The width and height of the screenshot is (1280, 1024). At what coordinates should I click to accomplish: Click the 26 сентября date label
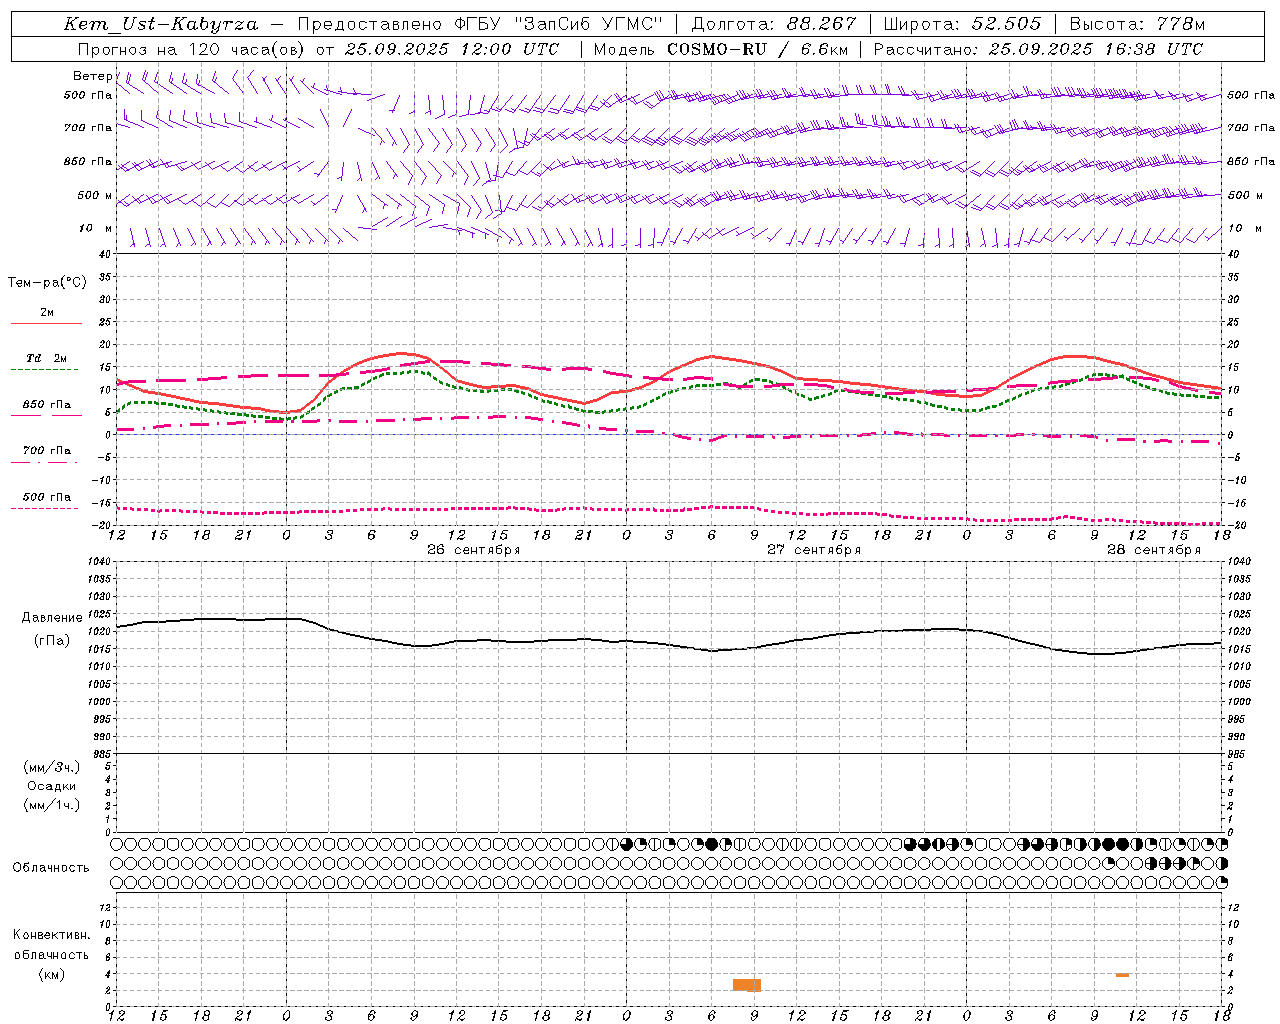[x=473, y=550]
